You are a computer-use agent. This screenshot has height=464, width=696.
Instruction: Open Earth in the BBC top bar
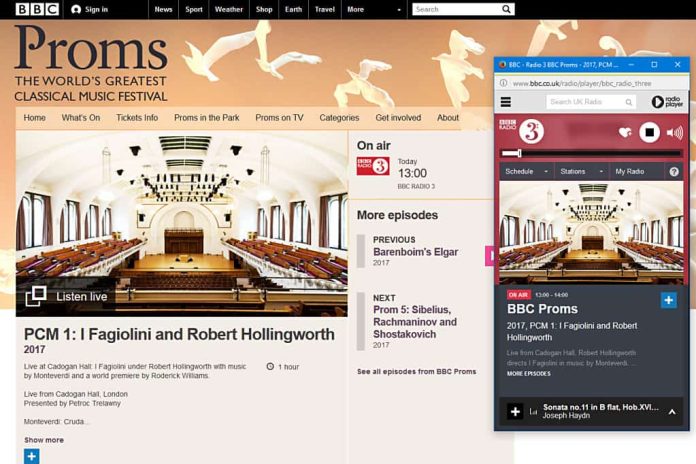point(293,9)
